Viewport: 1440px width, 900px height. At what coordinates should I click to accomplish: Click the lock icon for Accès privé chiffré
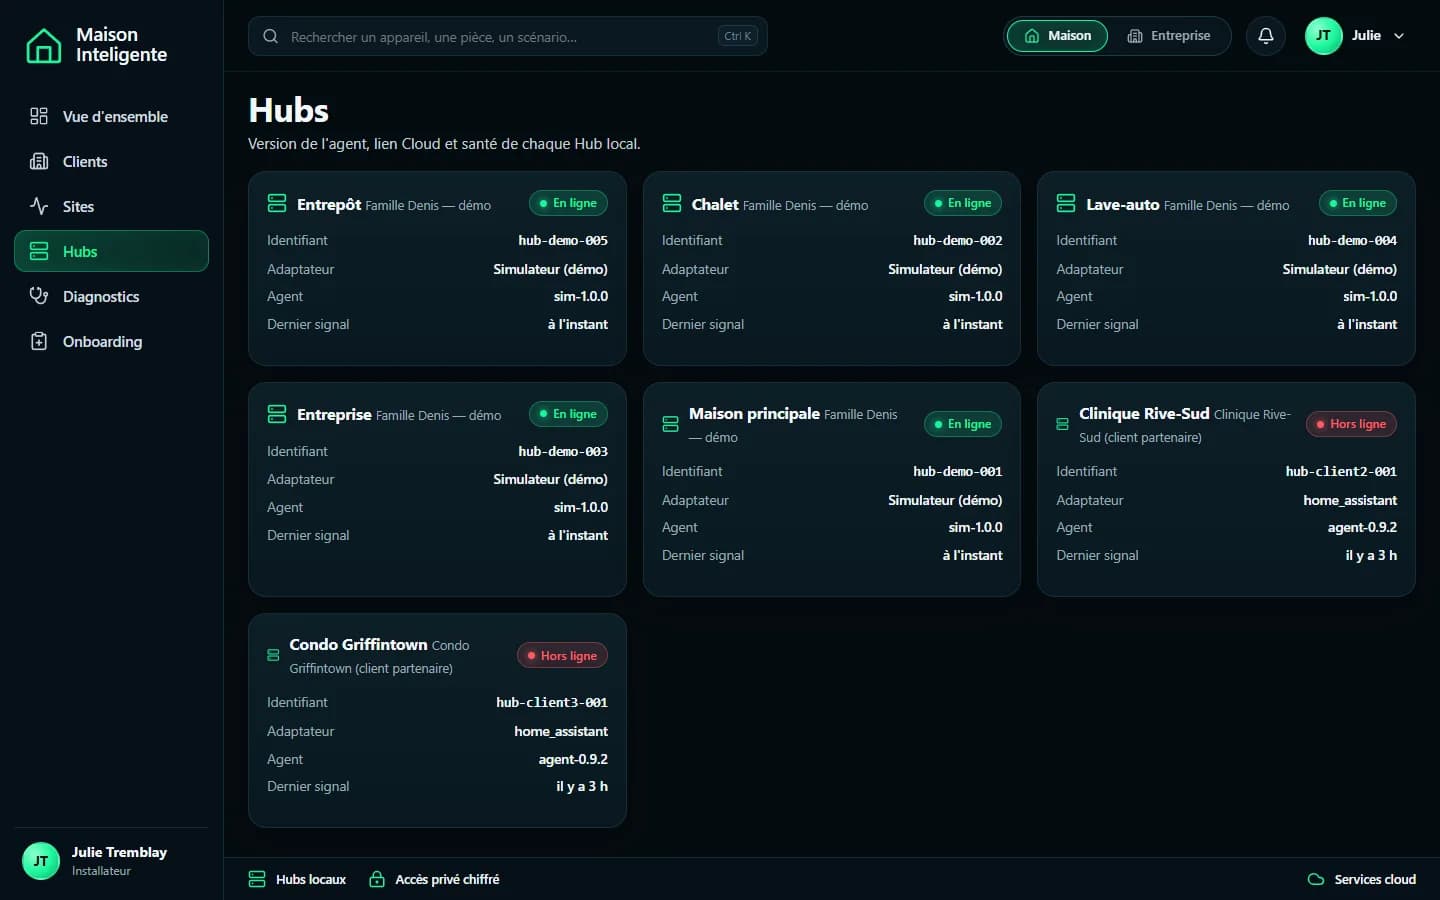click(377, 879)
